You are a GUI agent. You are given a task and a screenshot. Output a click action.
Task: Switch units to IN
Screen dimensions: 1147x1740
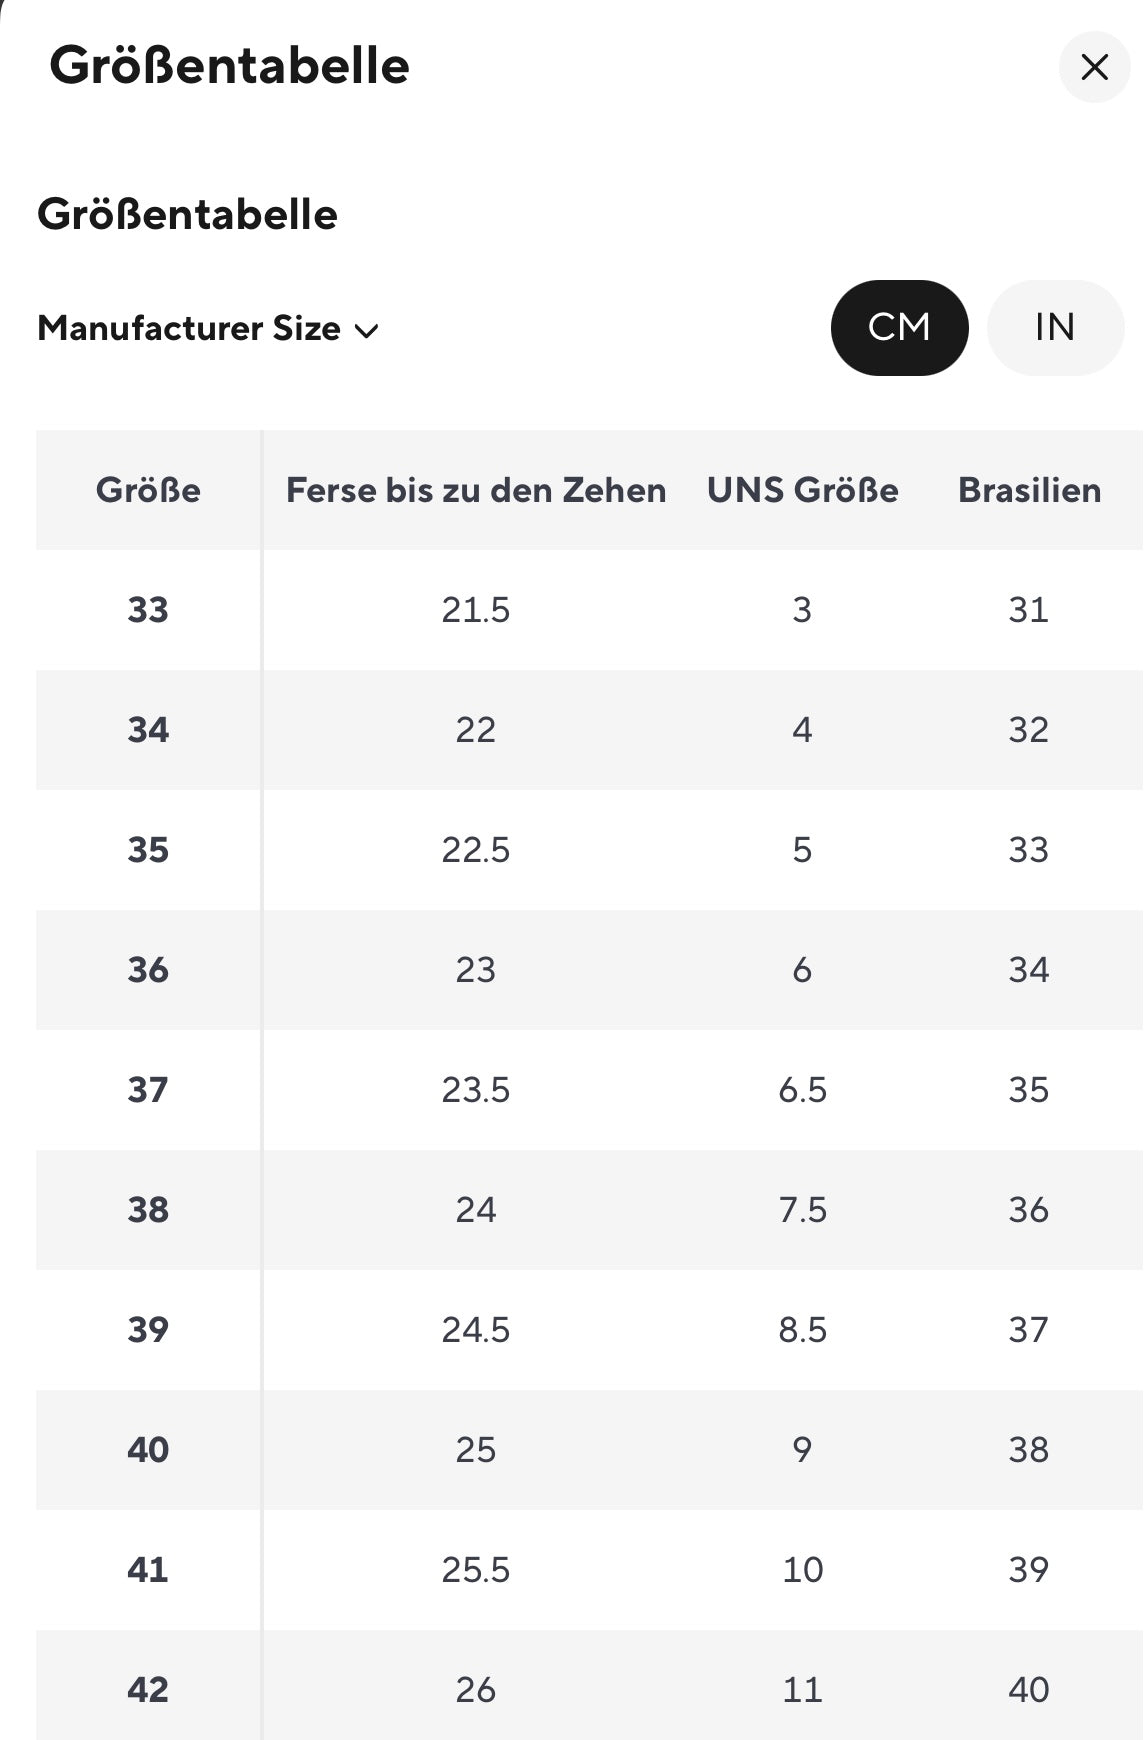point(1055,328)
